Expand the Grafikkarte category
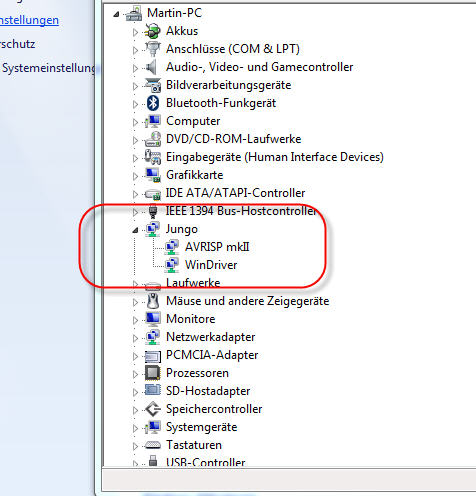This screenshot has height=496, width=476. (x=135, y=176)
